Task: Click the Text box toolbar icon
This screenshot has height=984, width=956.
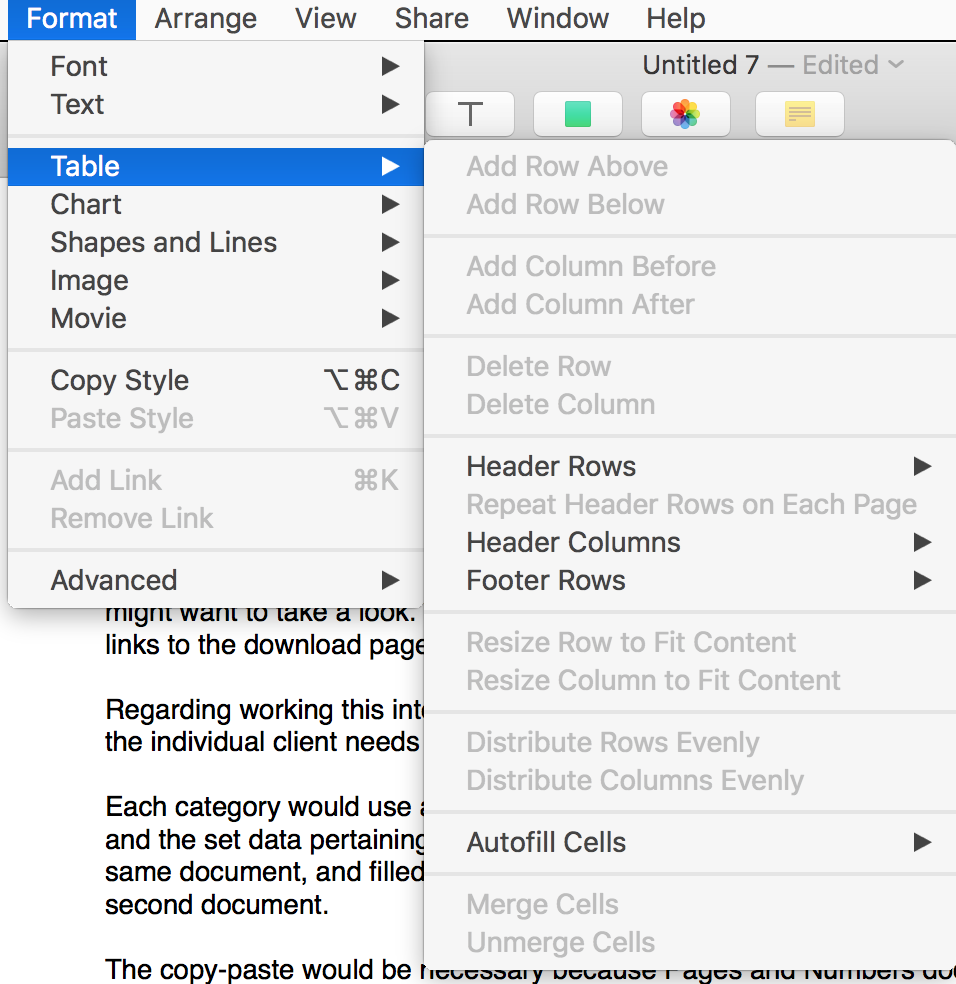Action: coord(470,115)
